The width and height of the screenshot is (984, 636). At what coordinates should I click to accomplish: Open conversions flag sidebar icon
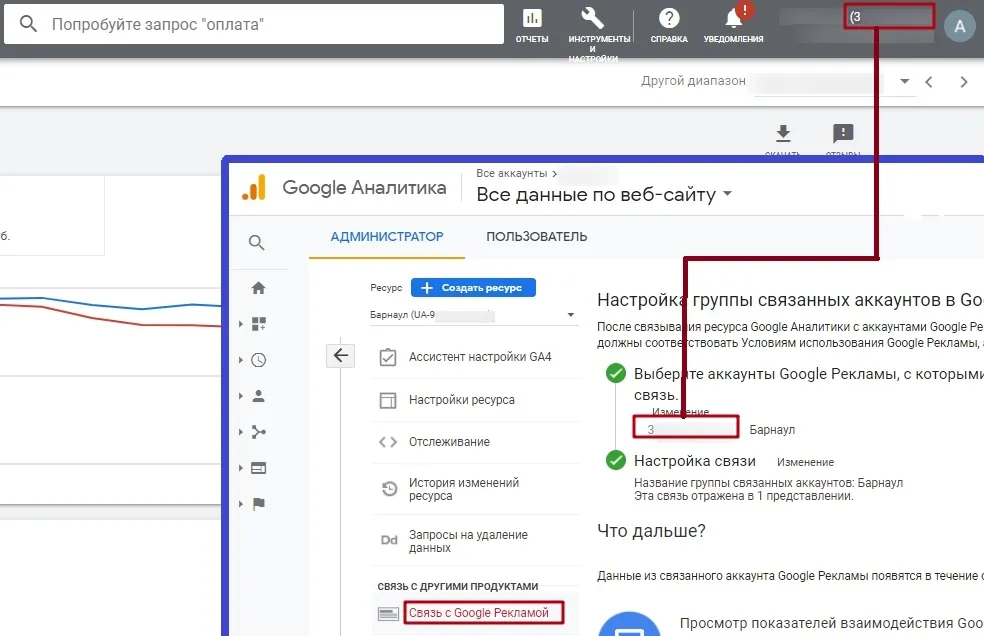point(259,504)
